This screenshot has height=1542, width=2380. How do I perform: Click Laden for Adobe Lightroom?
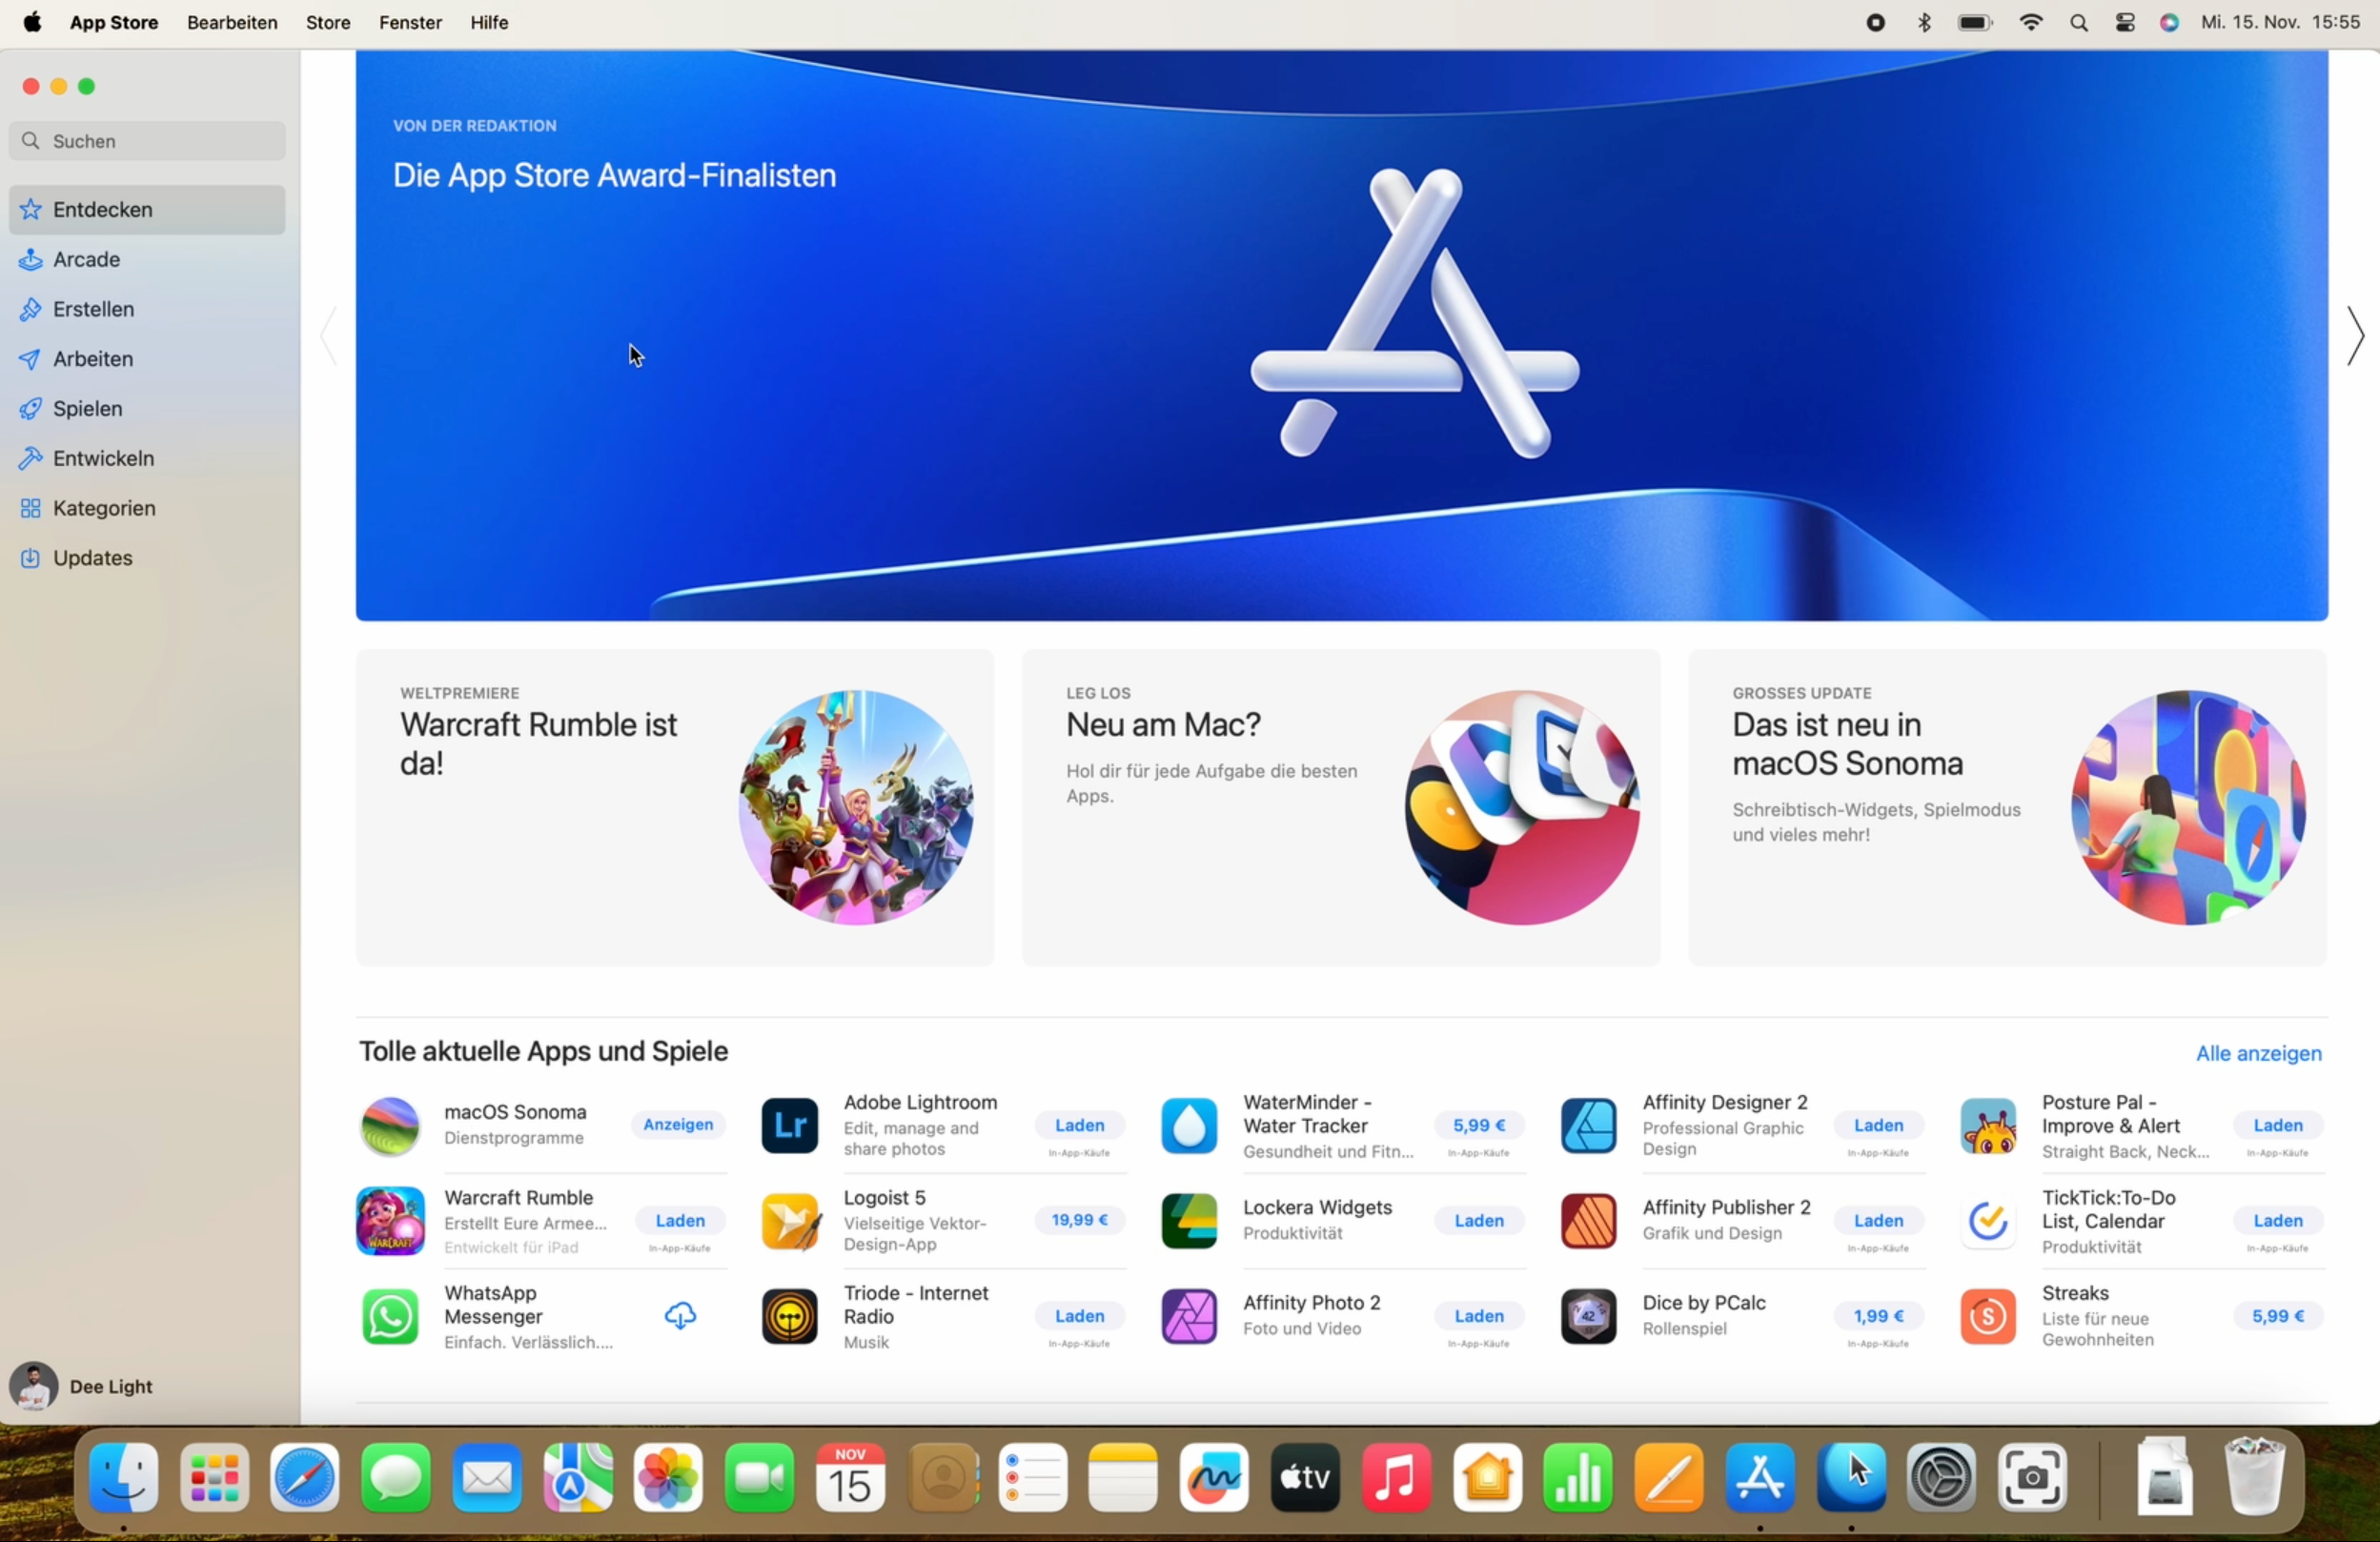pyautogui.click(x=1079, y=1125)
